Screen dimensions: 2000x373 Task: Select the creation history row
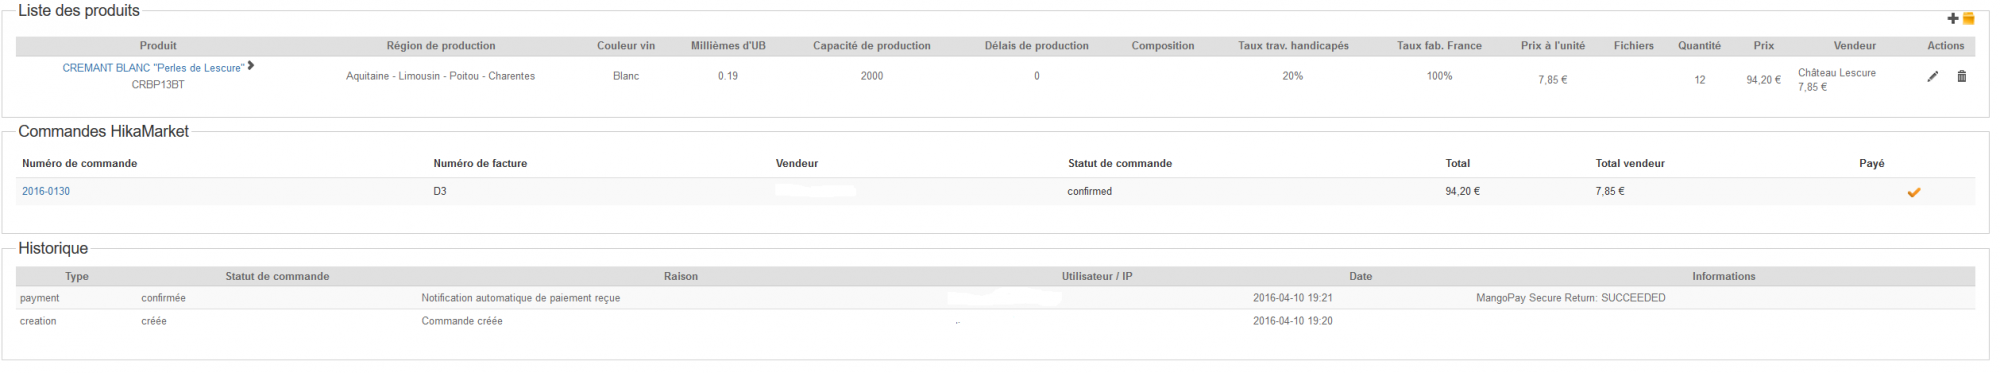click(x=995, y=321)
